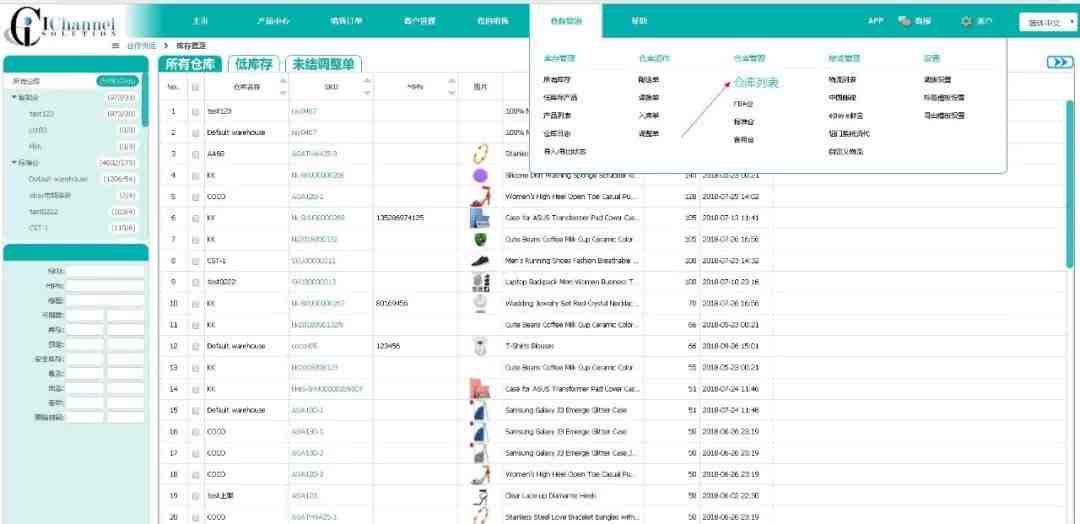The image size is (1080, 524).
Task: Select 仓库列表 in the open menu
Action: pos(756,83)
